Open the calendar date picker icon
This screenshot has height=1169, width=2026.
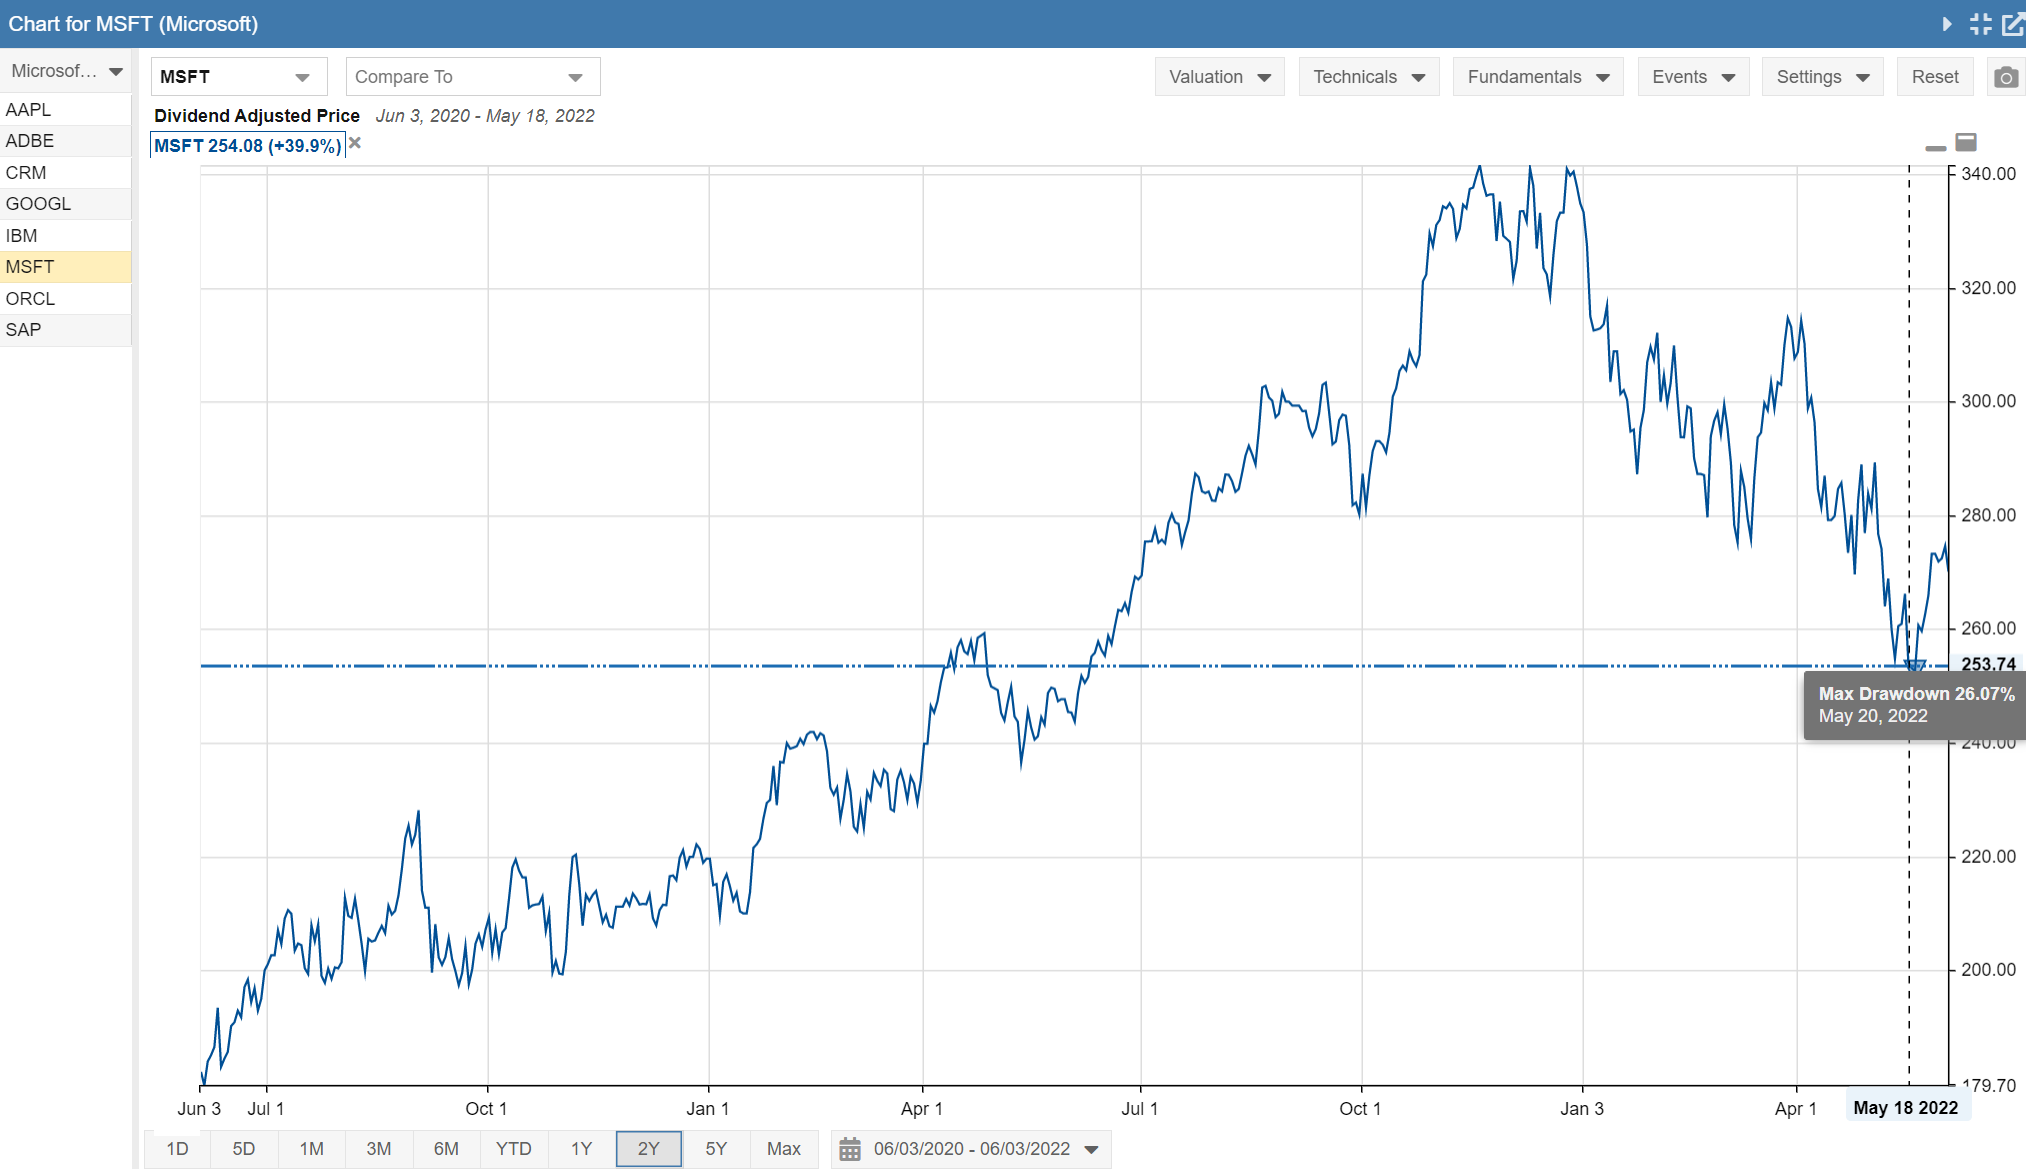(850, 1149)
